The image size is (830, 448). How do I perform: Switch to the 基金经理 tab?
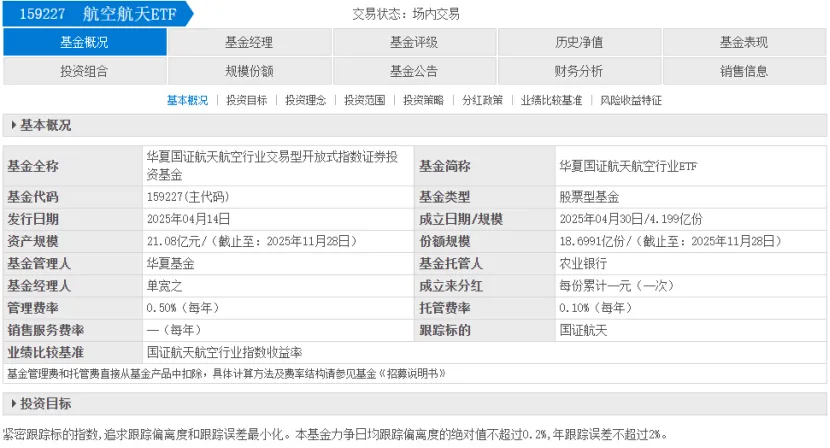click(x=249, y=42)
